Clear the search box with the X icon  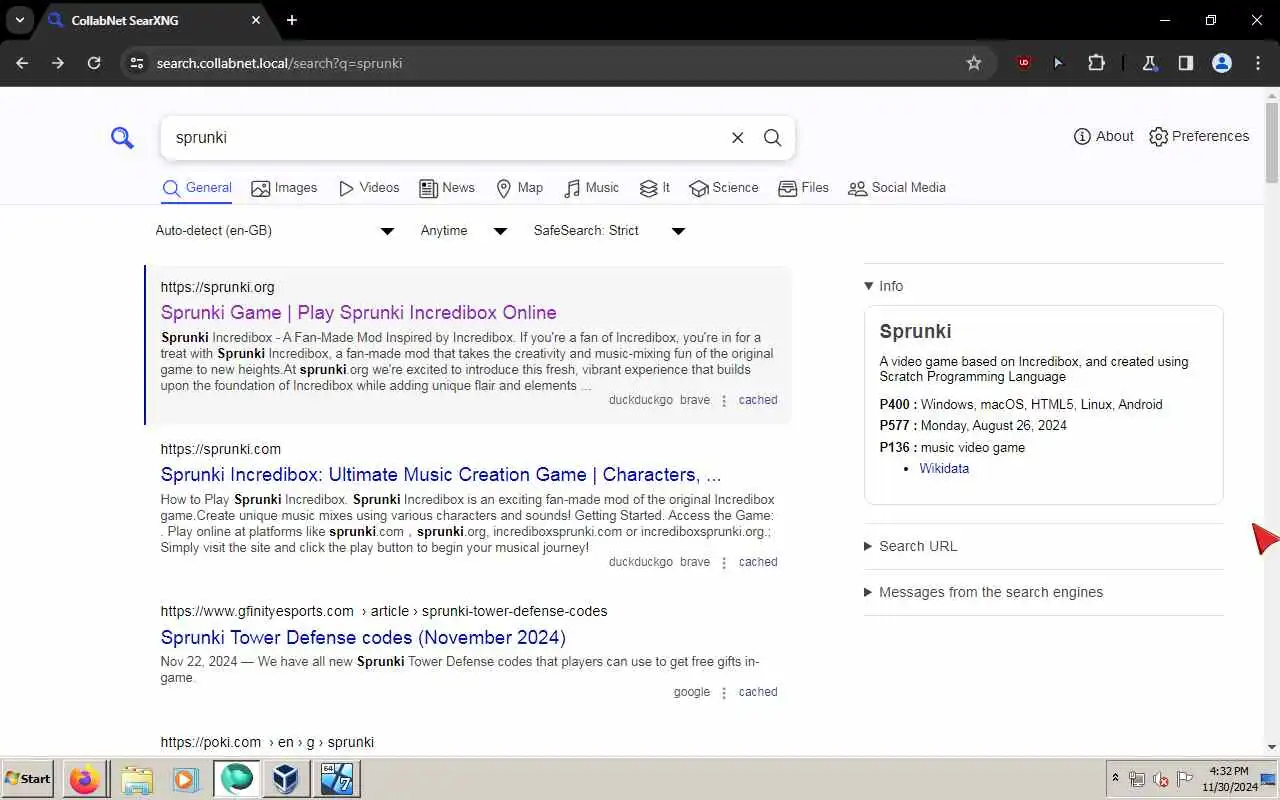[x=737, y=138]
